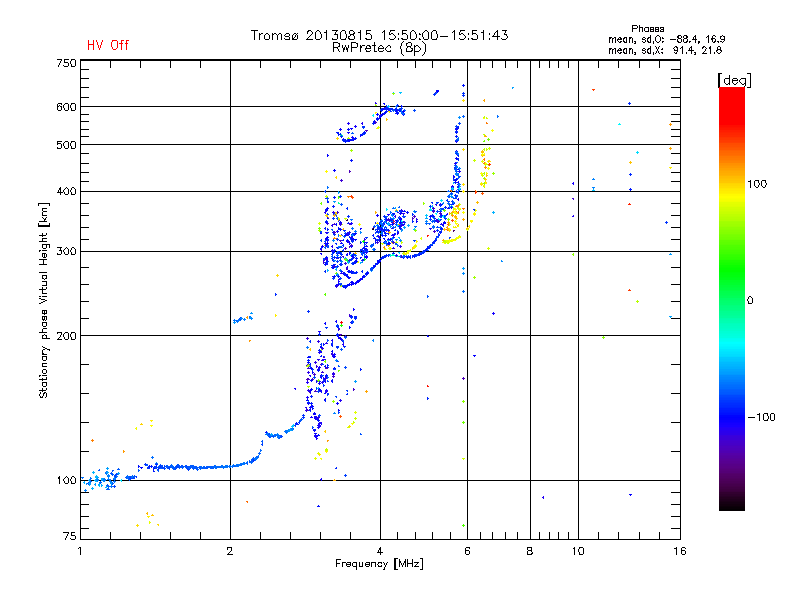Click the x-axis '4' frequency label

coord(380,551)
